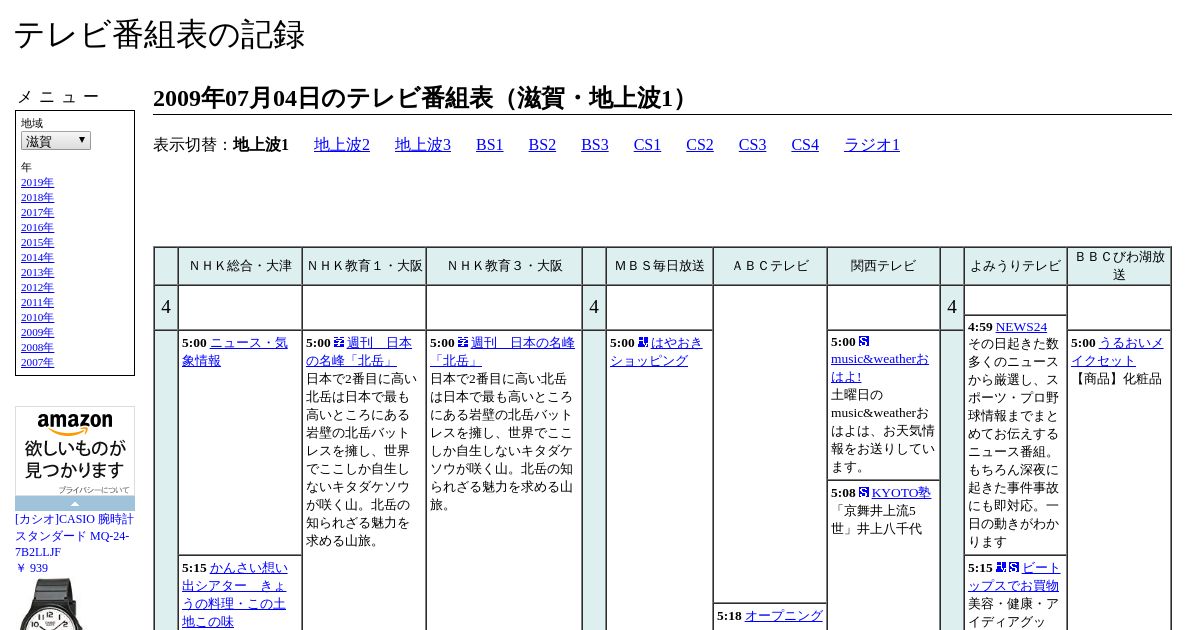Open the 地域 region dropdown showing 滋賀
Viewport: 1200px width, 630px height.
[x=56, y=141]
